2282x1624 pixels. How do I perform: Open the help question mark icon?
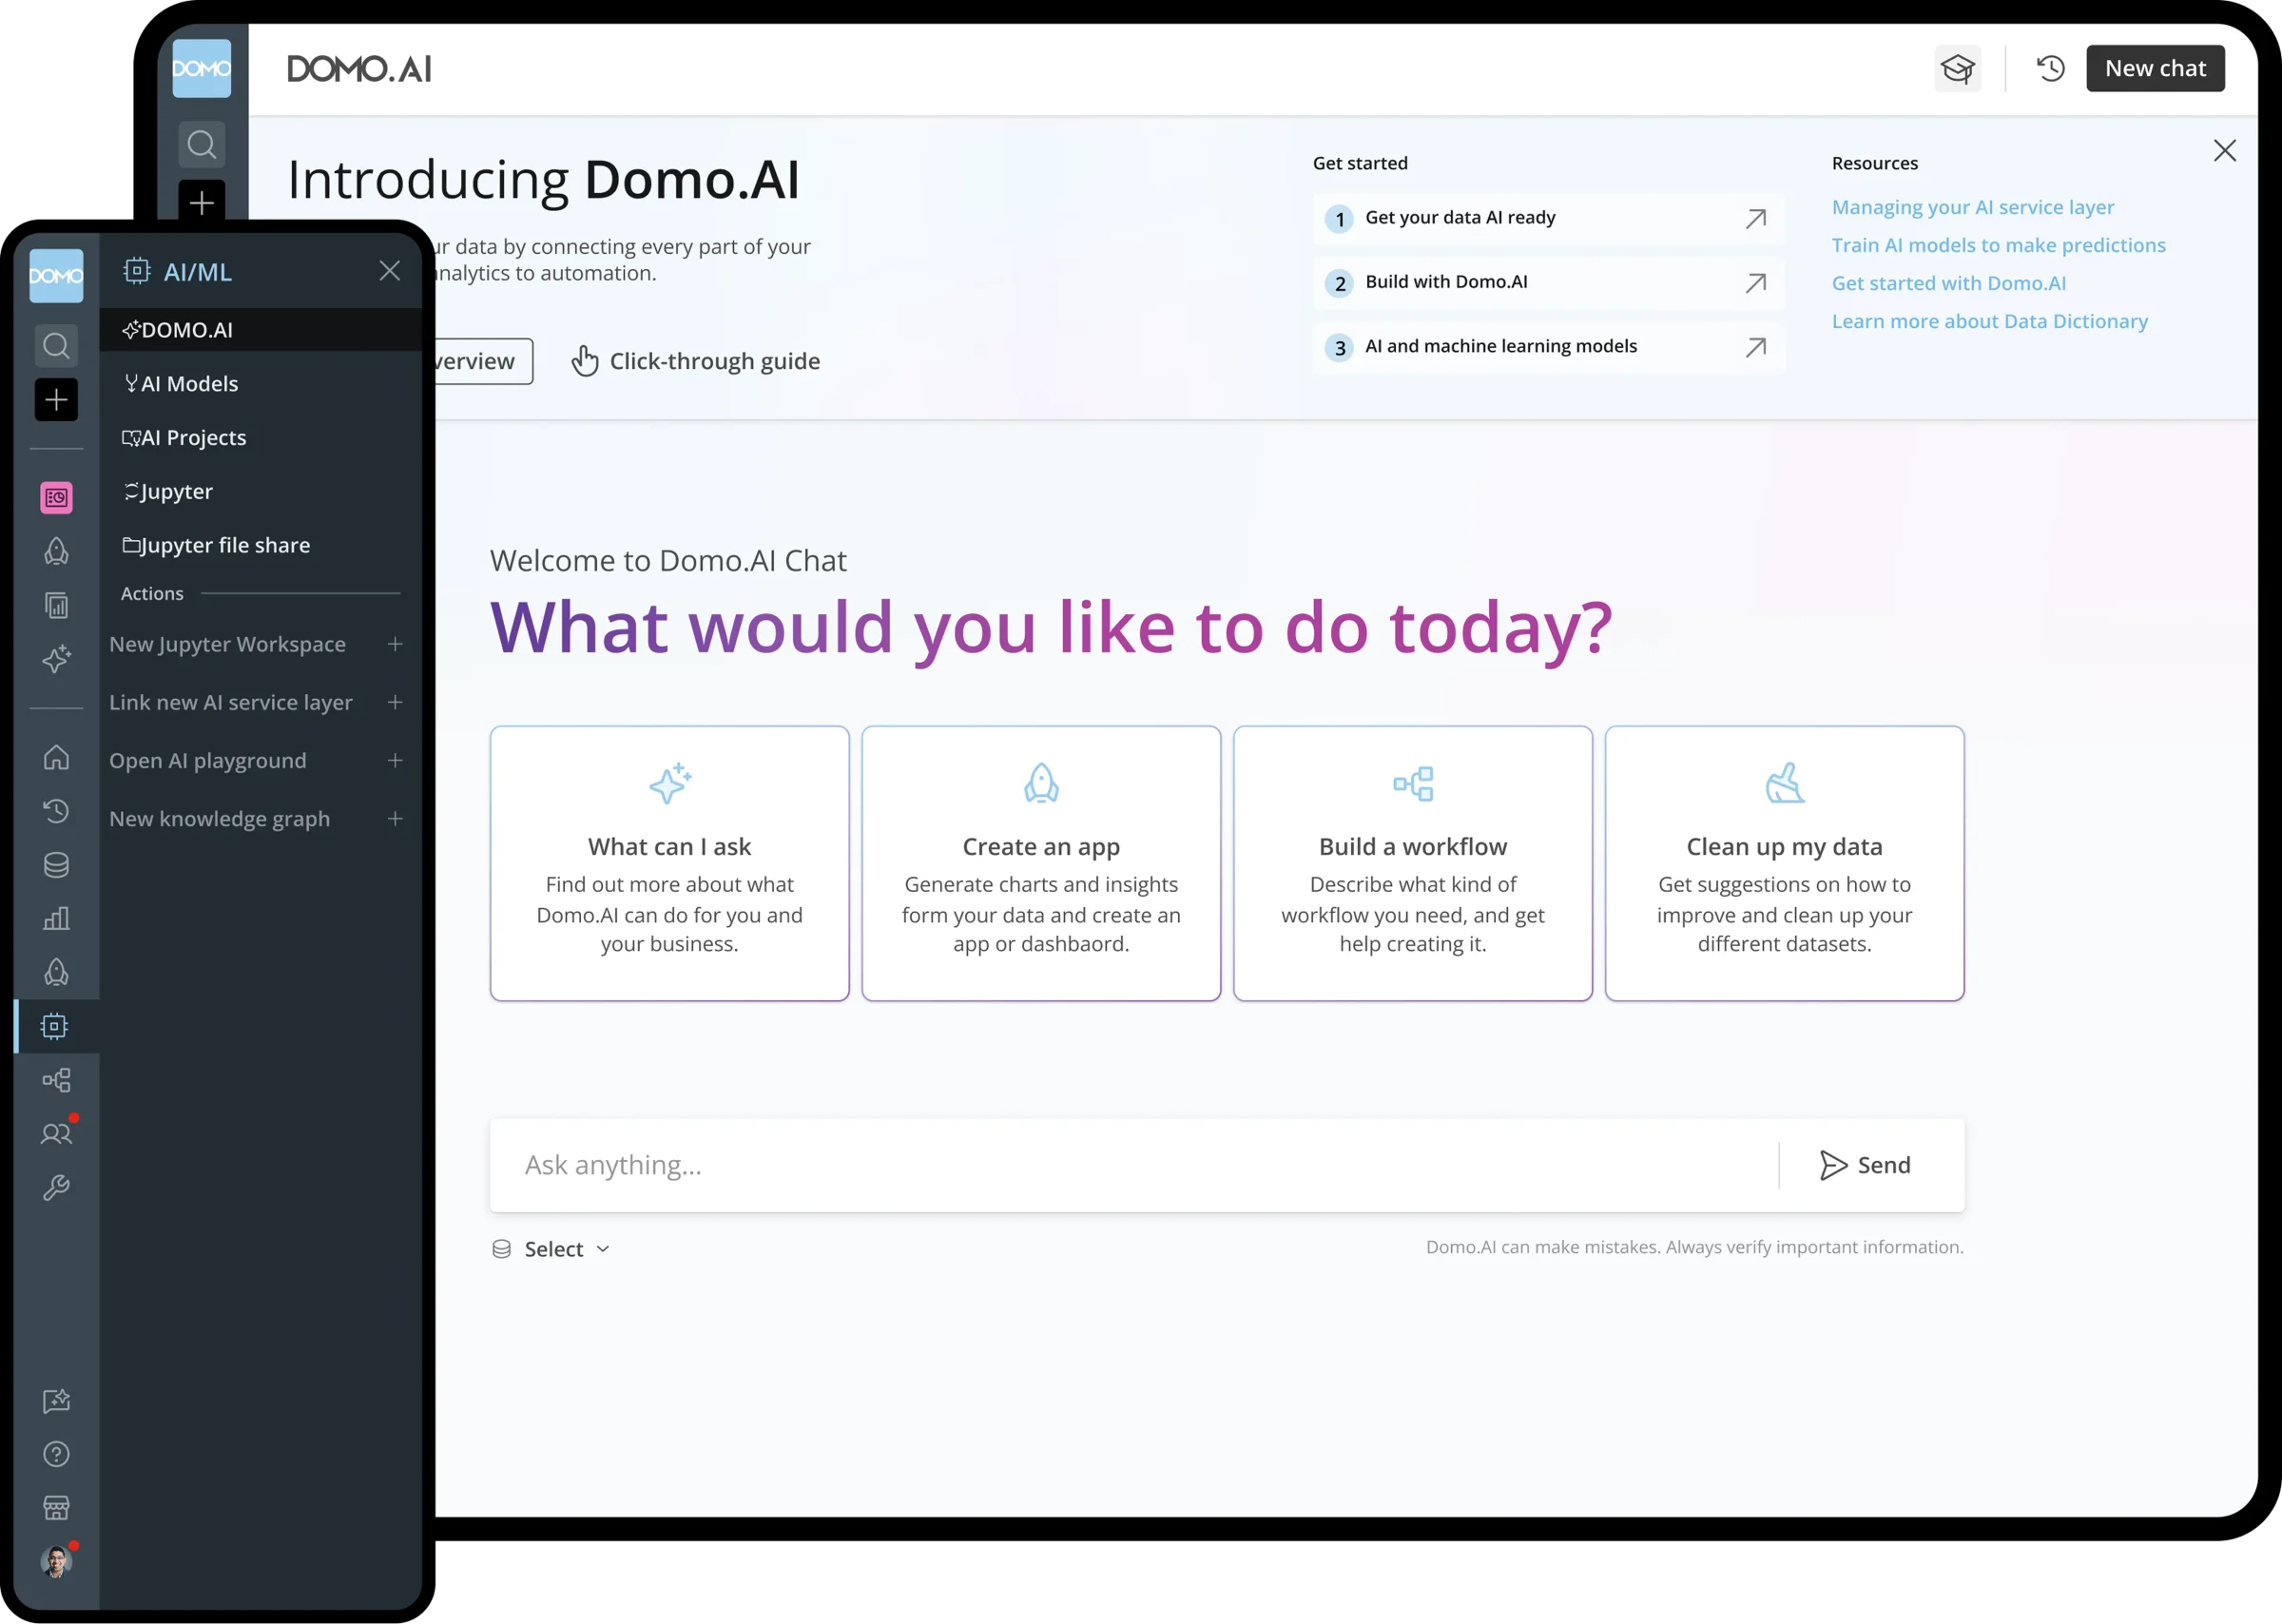click(x=56, y=1454)
